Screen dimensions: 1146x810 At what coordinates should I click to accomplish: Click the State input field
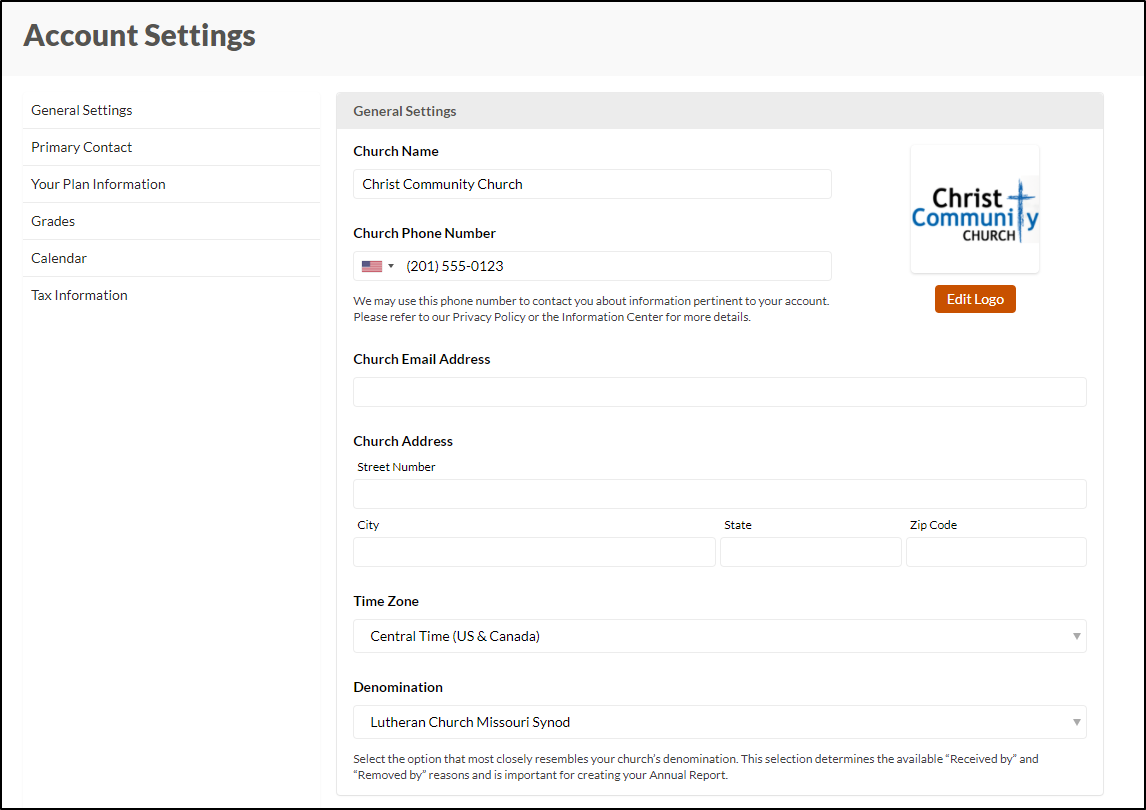811,552
